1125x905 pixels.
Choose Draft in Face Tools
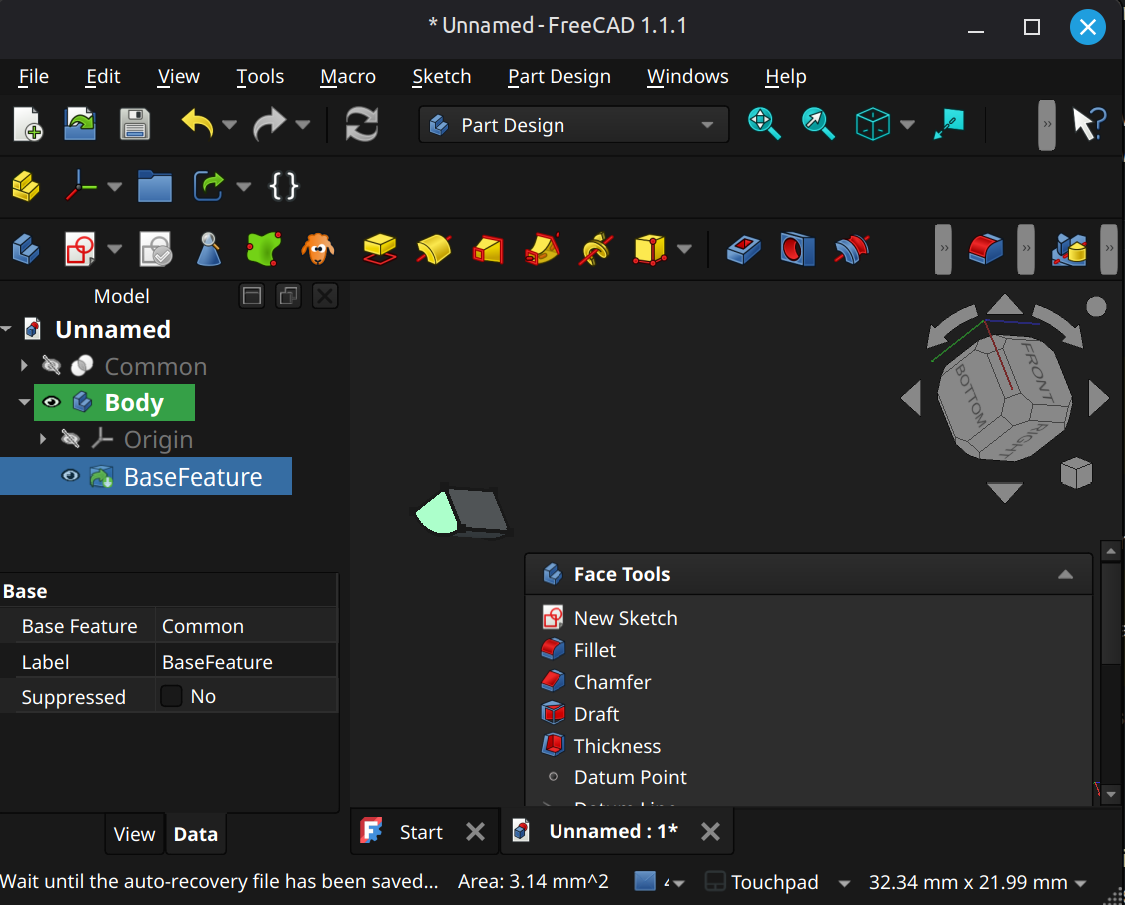pos(596,714)
